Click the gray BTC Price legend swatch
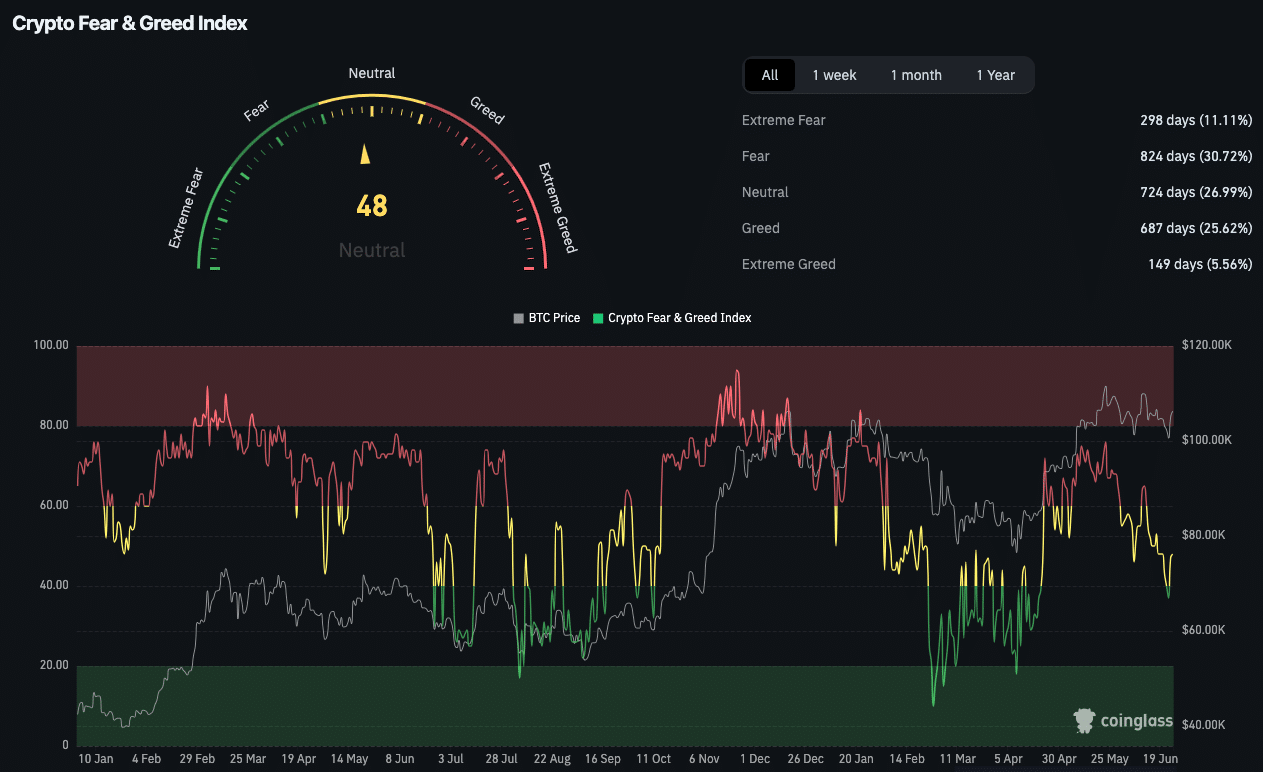The width and height of the screenshot is (1263, 772). point(518,318)
